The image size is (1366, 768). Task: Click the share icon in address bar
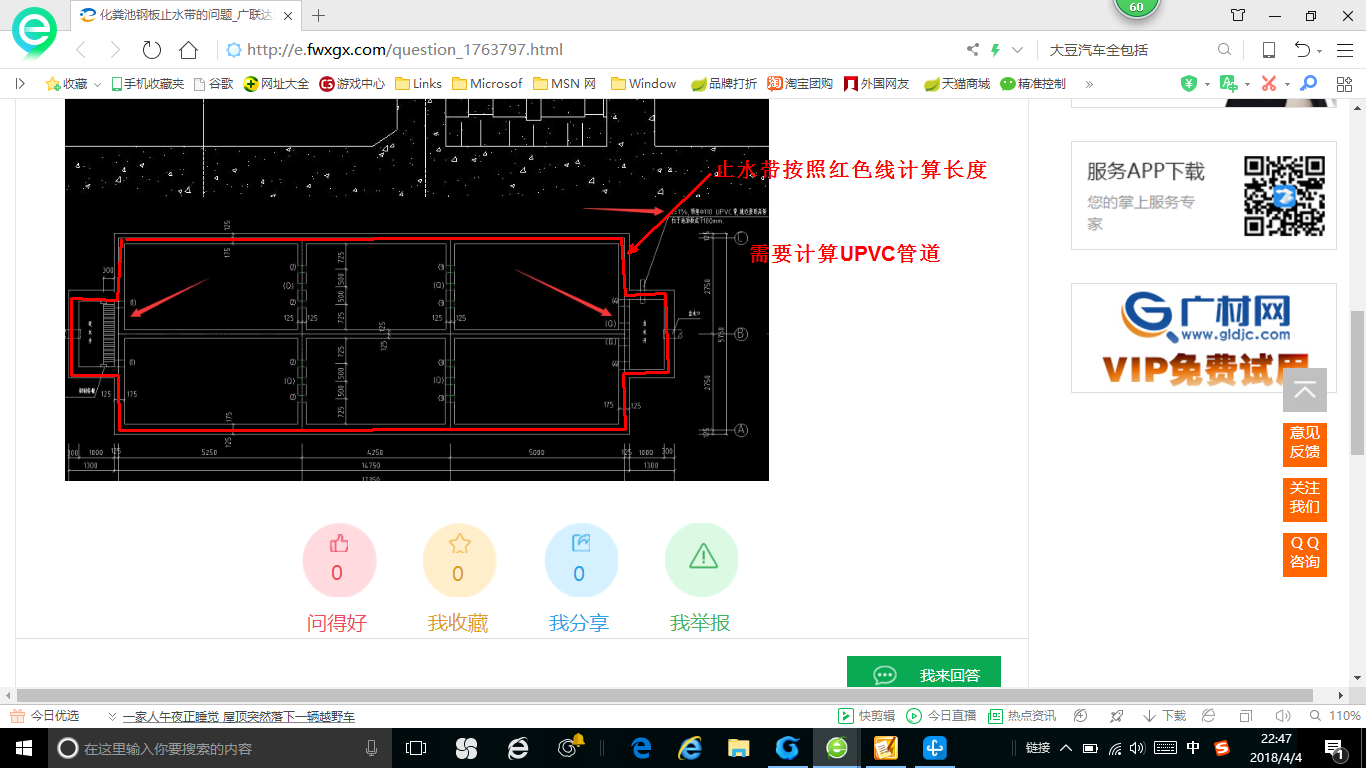(973, 50)
